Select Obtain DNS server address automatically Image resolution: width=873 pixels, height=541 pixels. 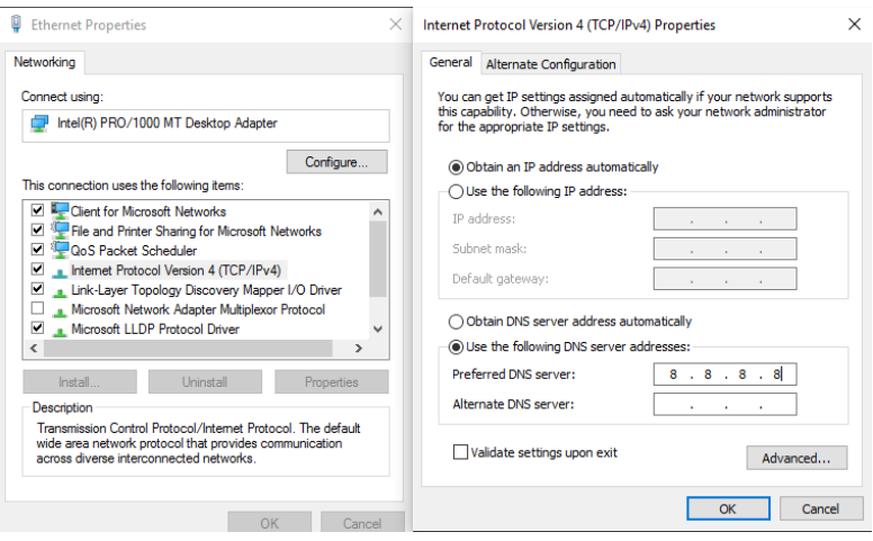point(456,322)
